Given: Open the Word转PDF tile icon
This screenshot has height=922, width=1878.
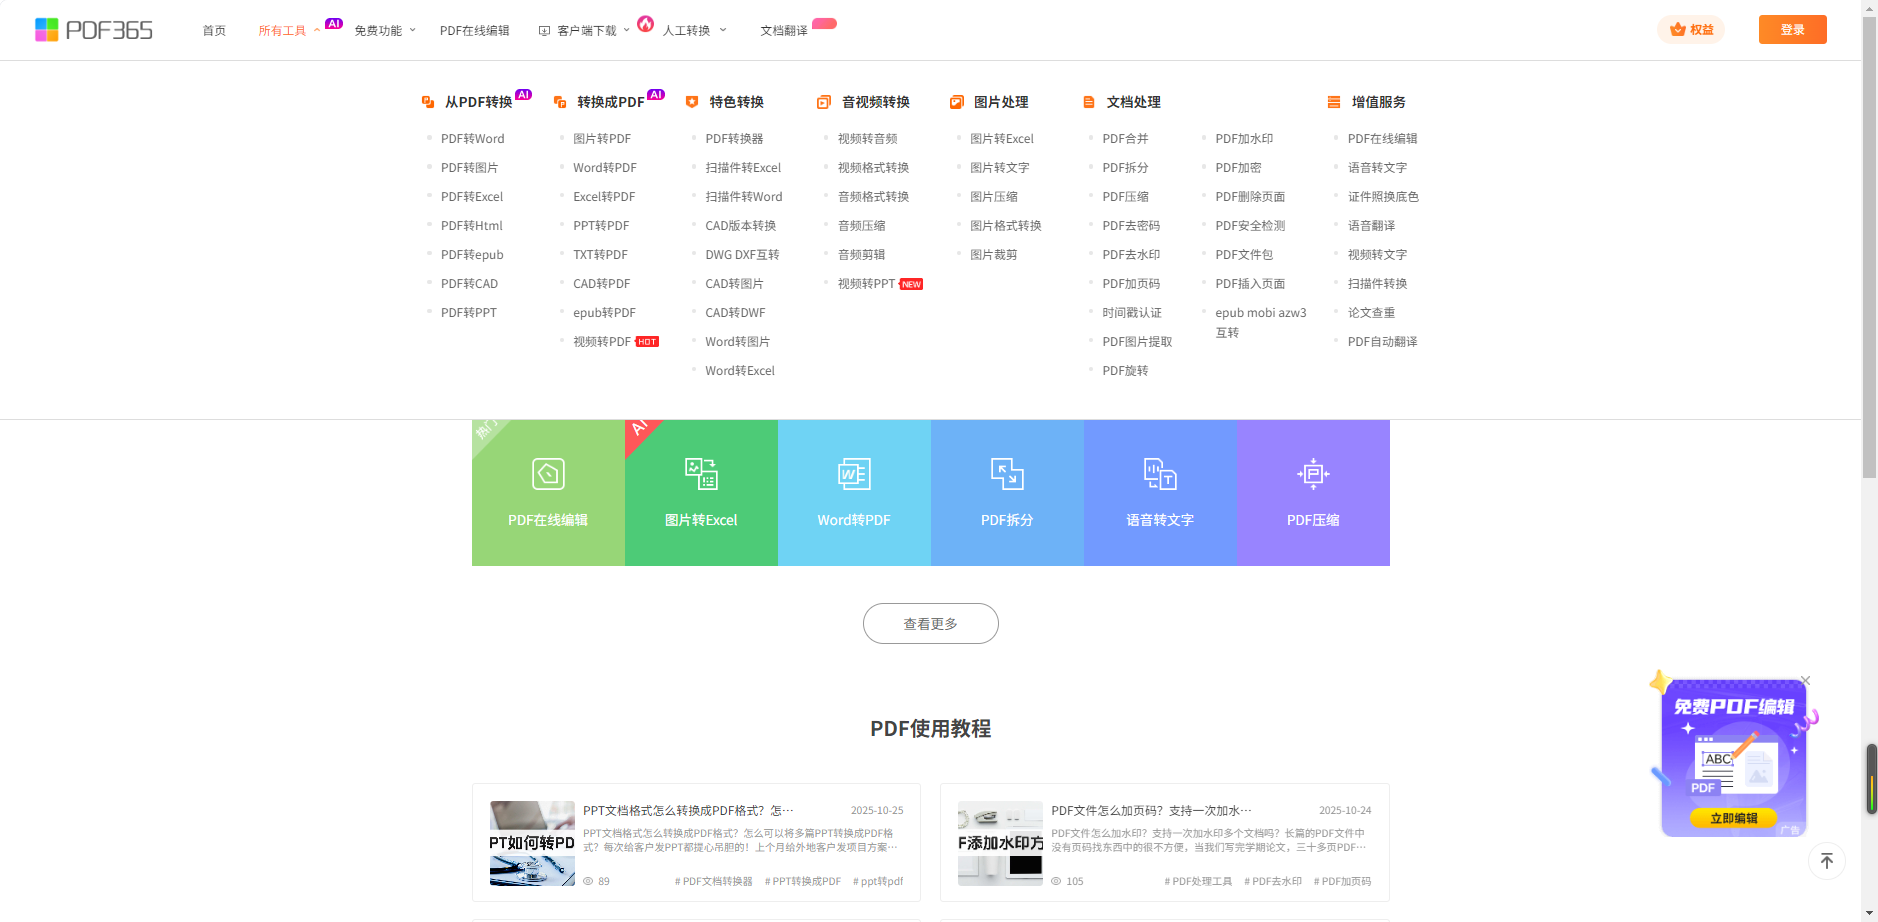Looking at the screenshot, I should click(854, 474).
